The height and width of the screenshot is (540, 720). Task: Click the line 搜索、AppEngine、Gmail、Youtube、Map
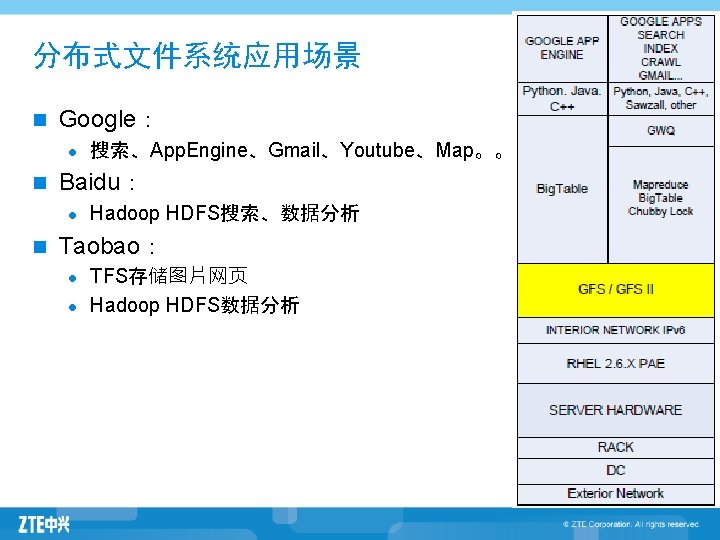296,150
